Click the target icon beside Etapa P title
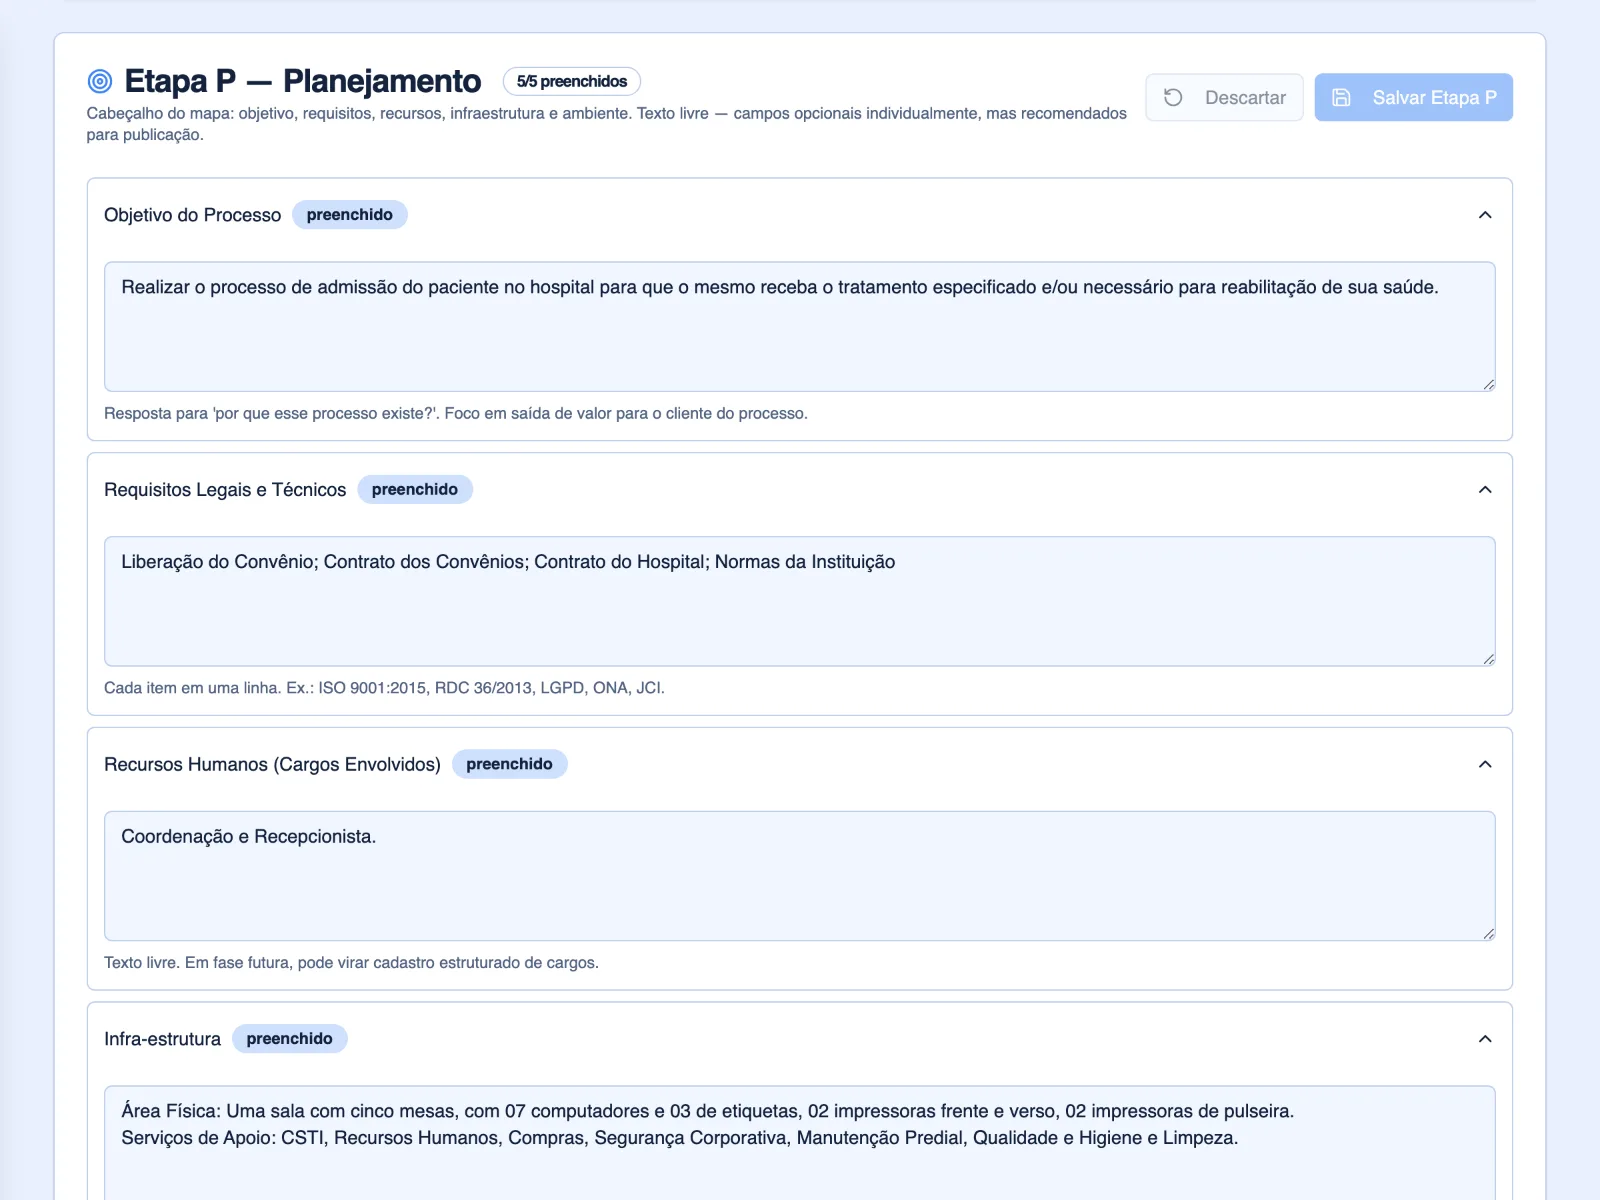 pos(100,81)
